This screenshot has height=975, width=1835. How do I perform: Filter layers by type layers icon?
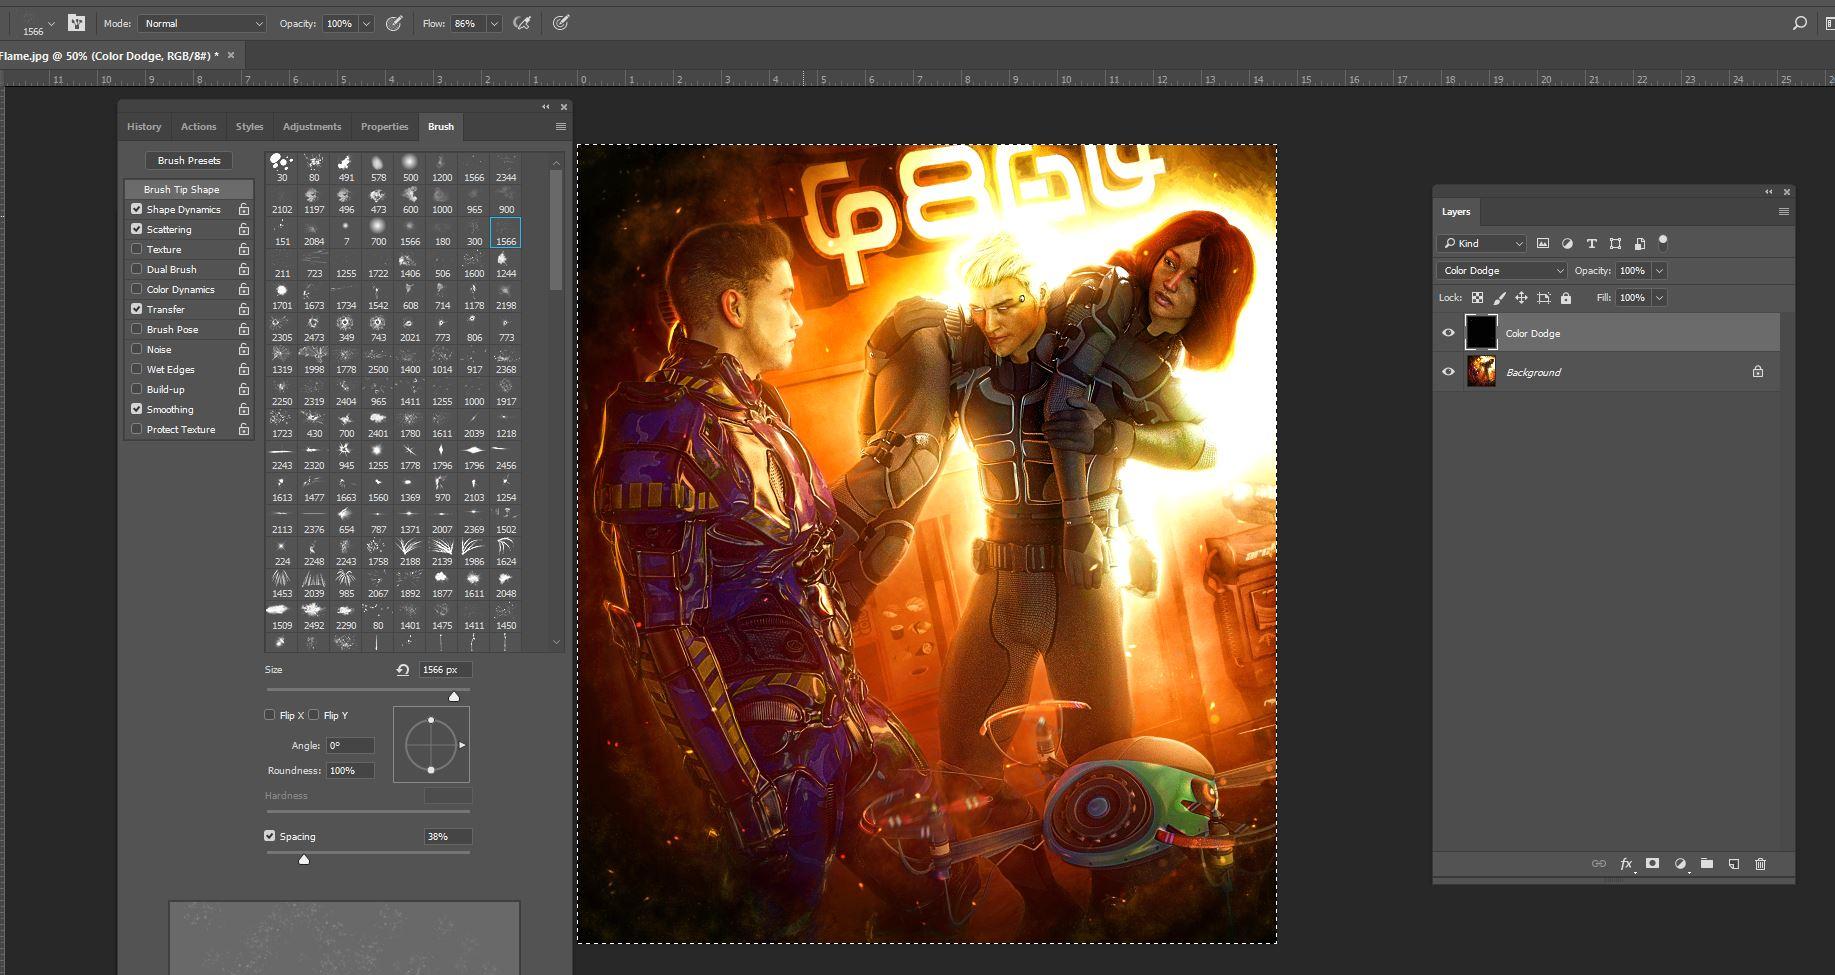[1591, 244]
